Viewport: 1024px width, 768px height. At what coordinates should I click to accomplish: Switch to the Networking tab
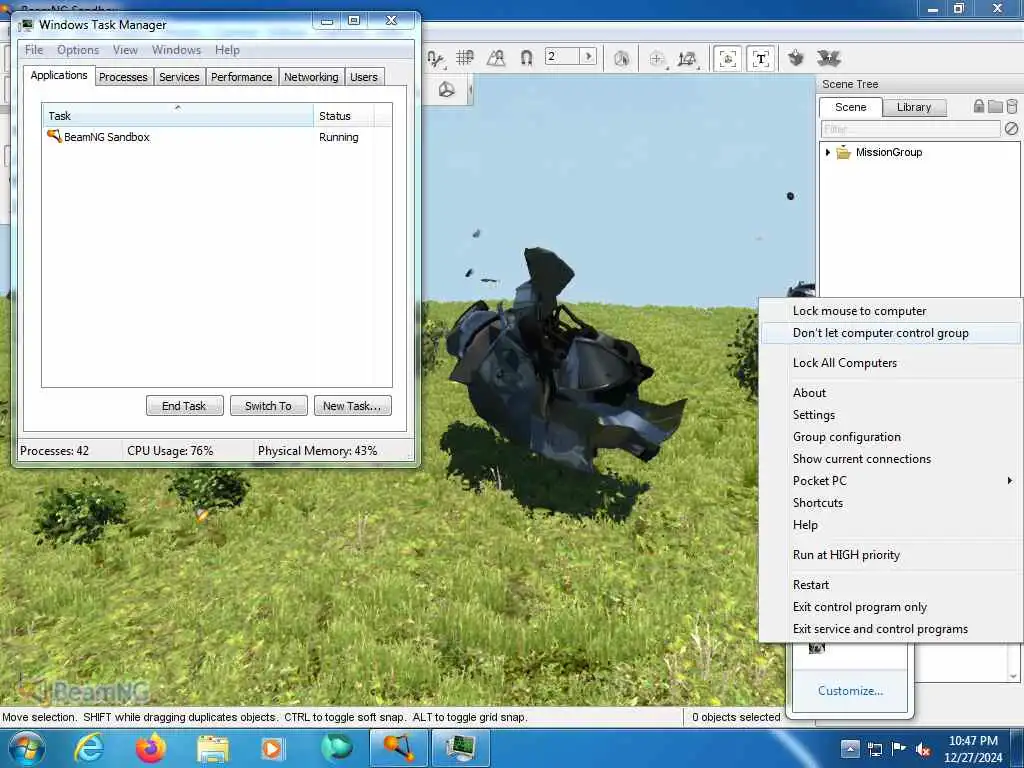[x=311, y=77]
